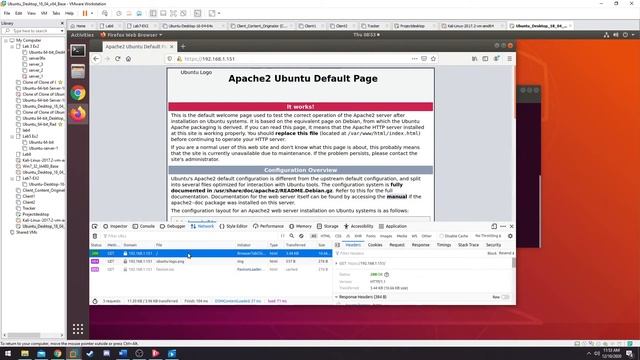Click the manual link on Apache page
The width and height of the screenshot is (640, 360).
[397, 197]
